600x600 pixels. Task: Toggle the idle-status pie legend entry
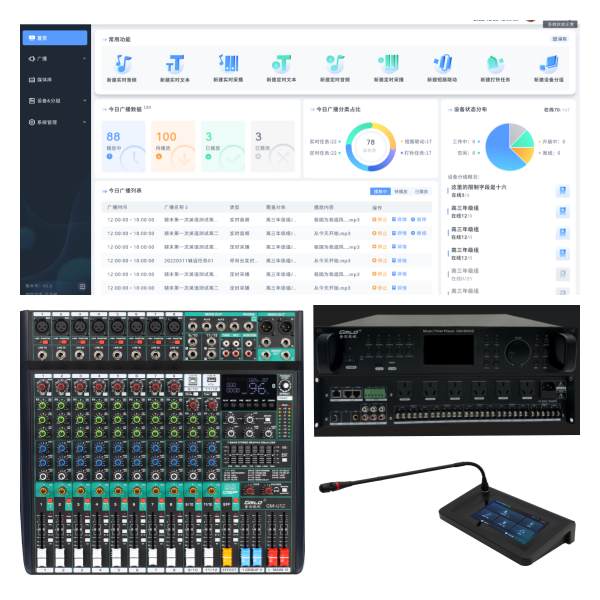pos(468,153)
